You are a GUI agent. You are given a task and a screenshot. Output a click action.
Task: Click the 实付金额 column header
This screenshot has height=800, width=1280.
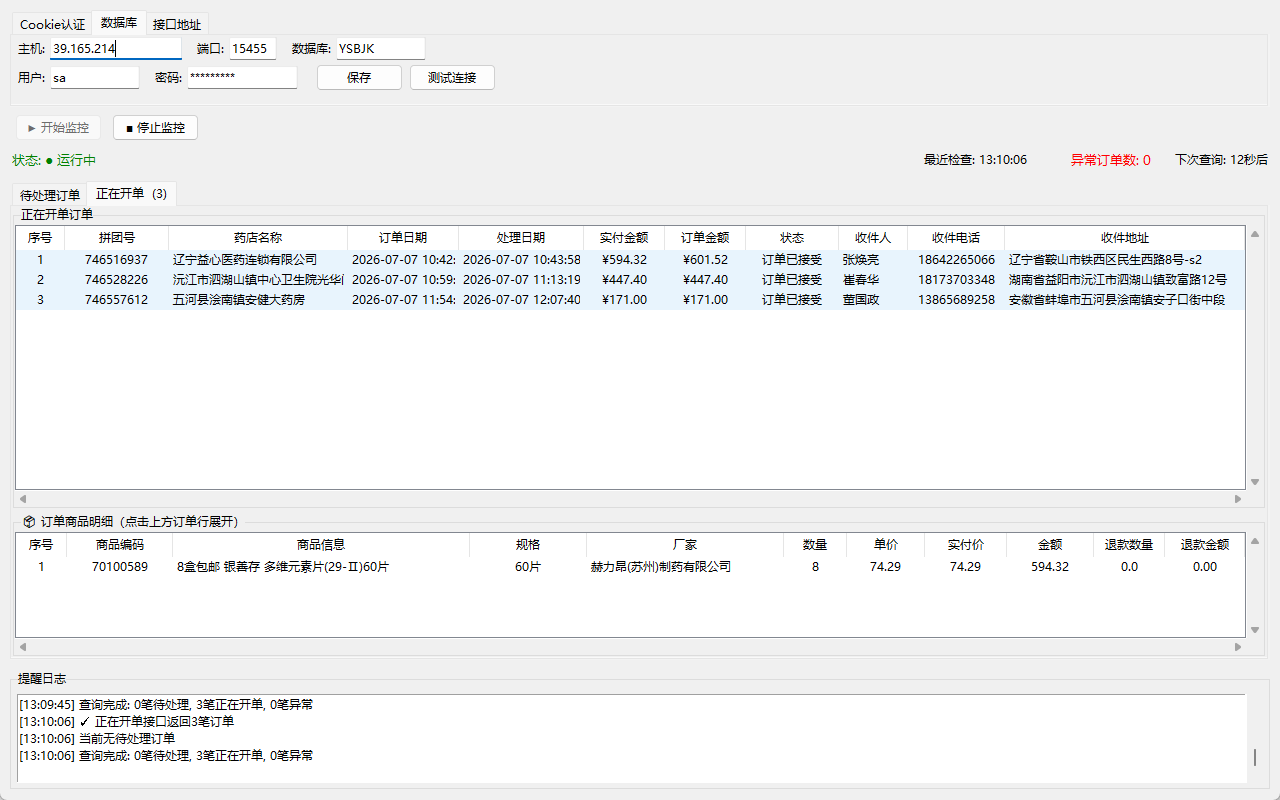click(x=624, y=238)
